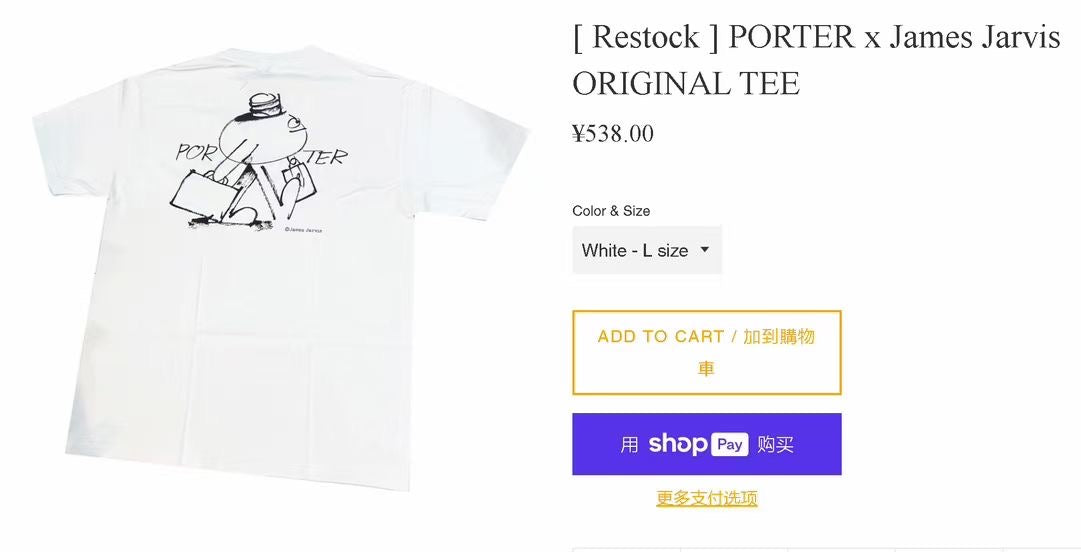Click the hat on the cartoon character
This screenshot has width=1081, height=552.
pos(264,105)
